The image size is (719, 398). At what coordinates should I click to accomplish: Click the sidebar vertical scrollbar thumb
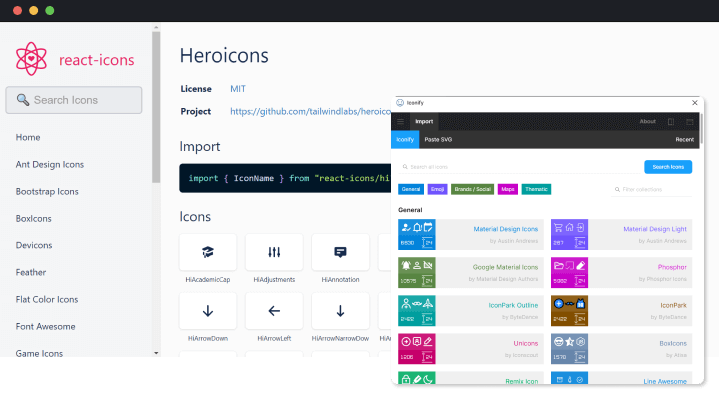(156, 107)
